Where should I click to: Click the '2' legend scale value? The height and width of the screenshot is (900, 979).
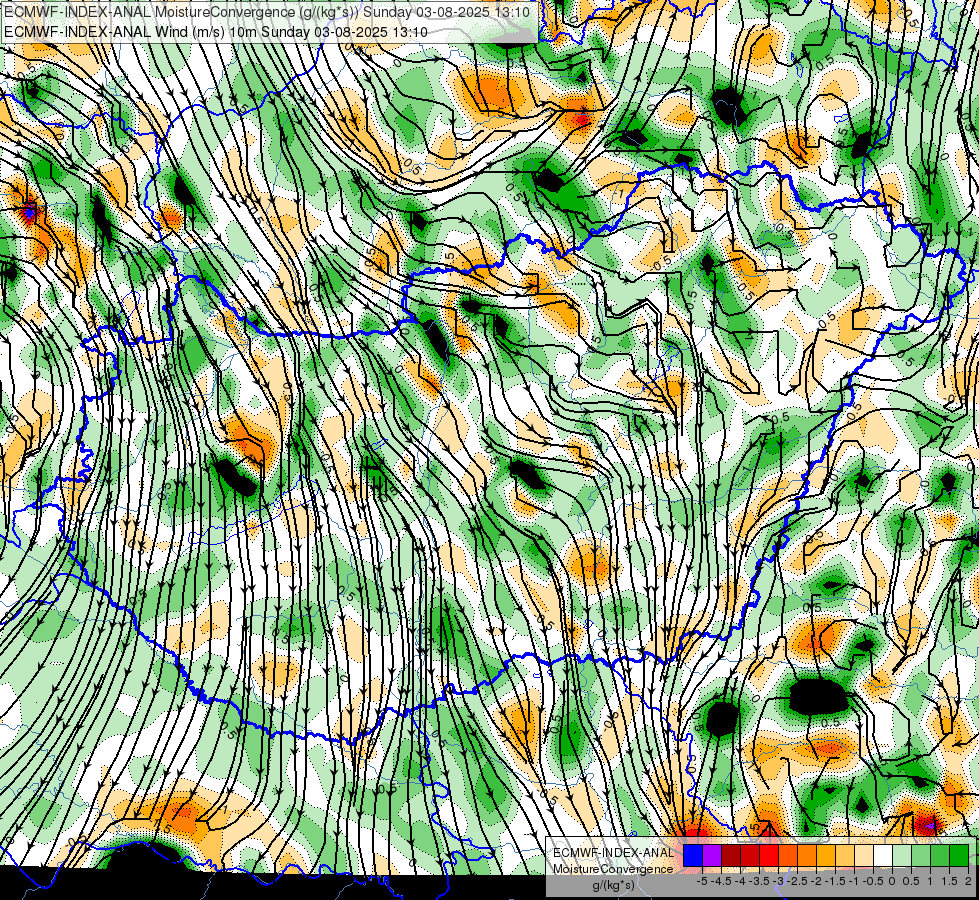tap(968, 881)
